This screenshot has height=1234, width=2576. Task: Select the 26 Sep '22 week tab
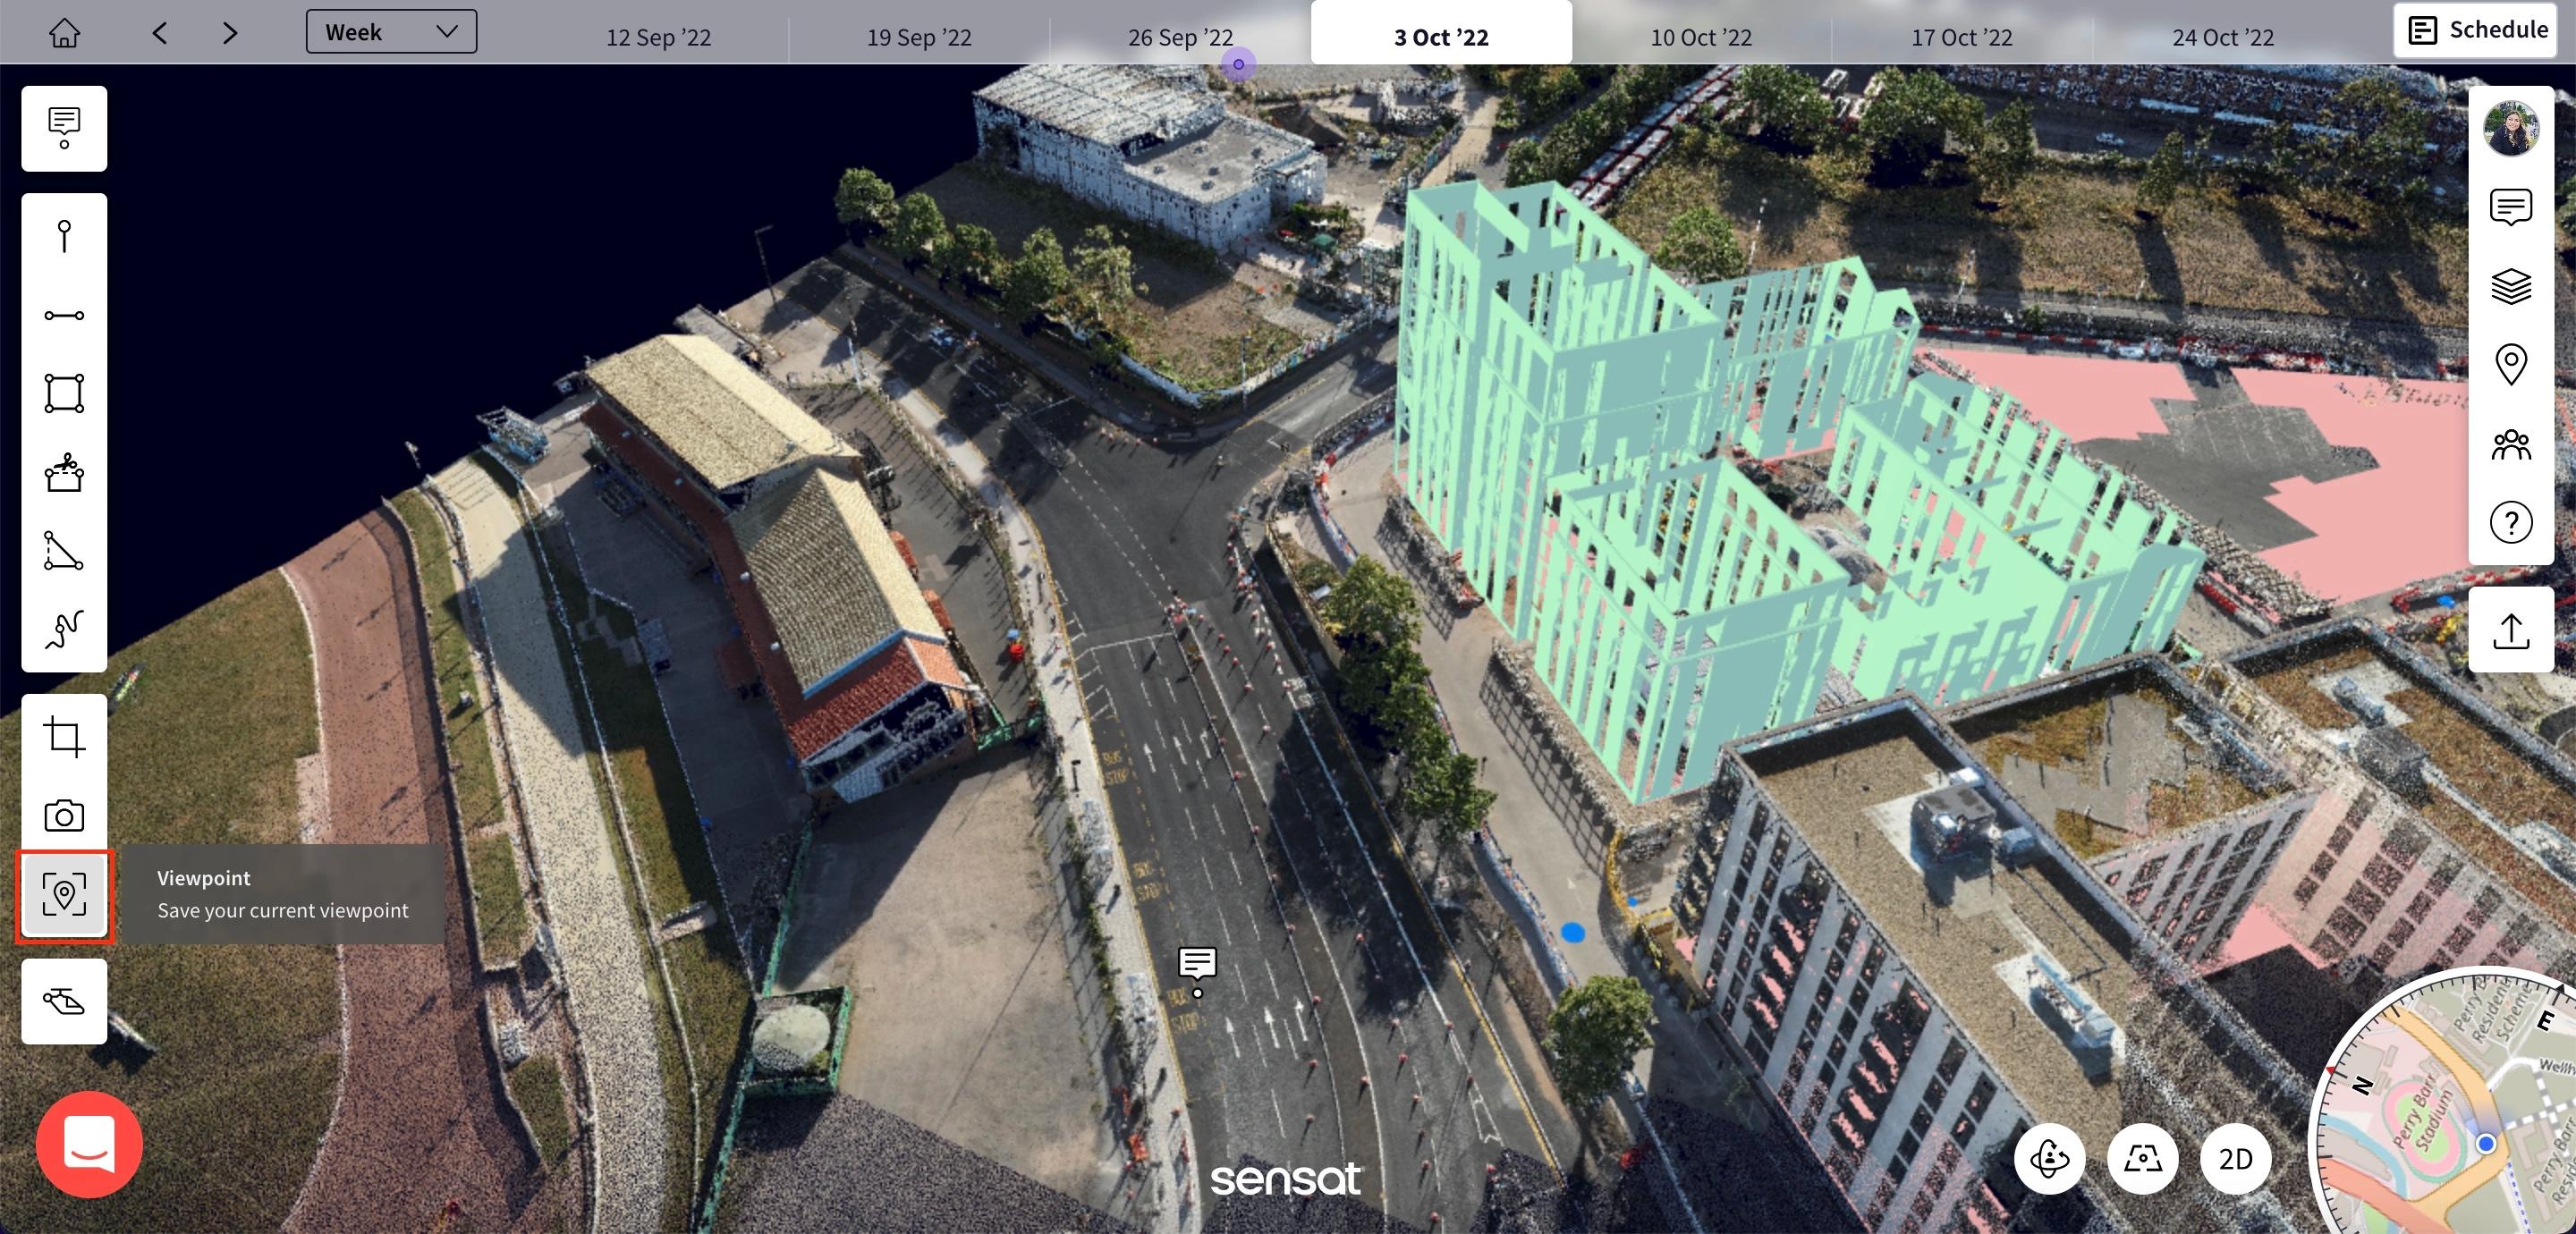point(1179,37)
